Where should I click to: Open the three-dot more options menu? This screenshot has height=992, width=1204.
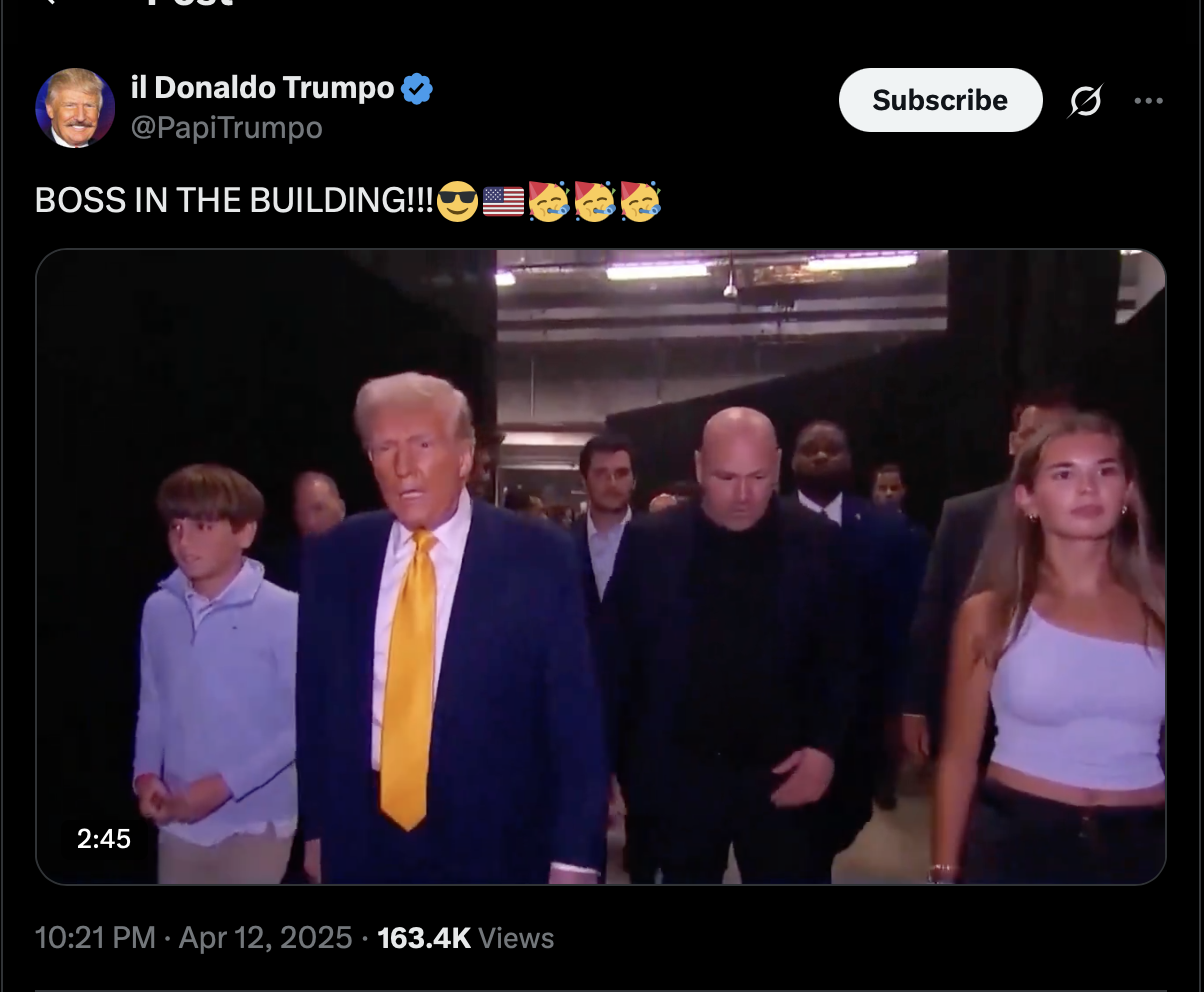click(1148, 100)
